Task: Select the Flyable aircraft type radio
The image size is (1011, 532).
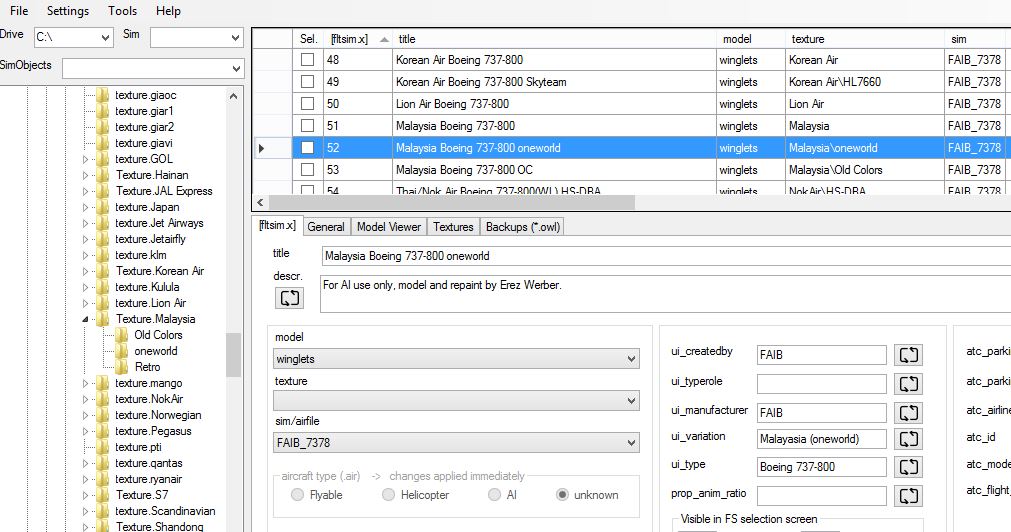Action: (297, 495)
